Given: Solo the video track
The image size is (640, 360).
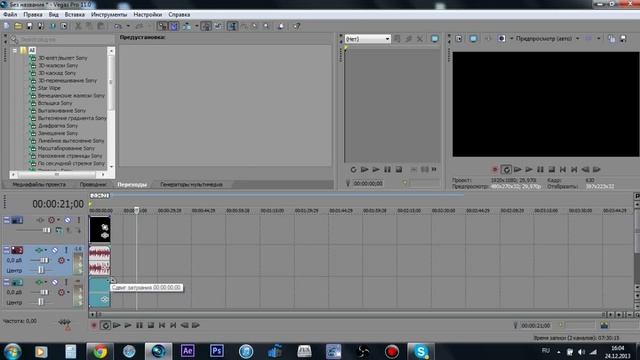Looking at the screenshot, I should point(79,220).
